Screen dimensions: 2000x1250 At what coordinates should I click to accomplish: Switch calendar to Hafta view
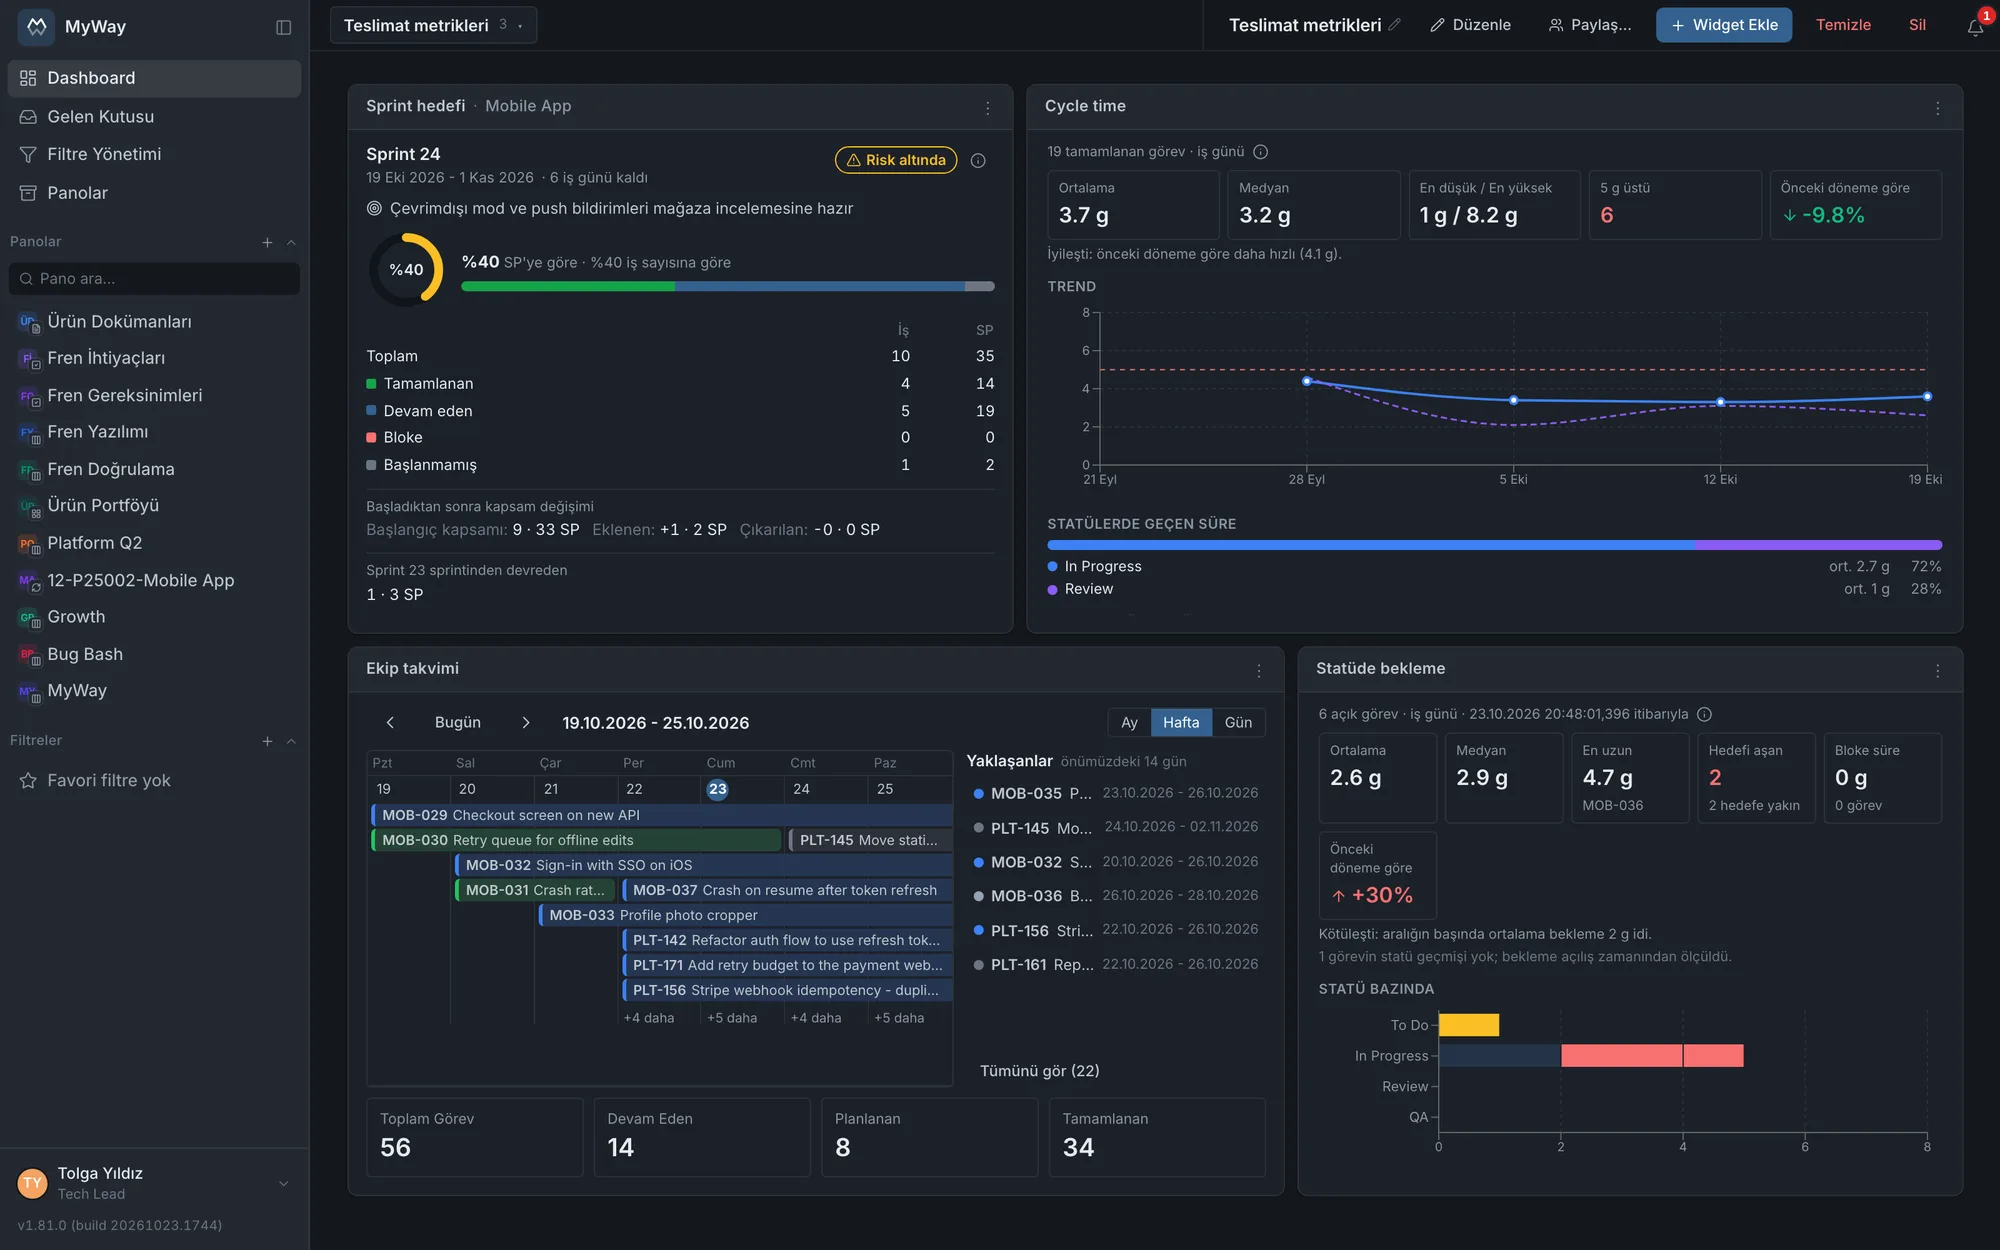tap(1181, 723)
